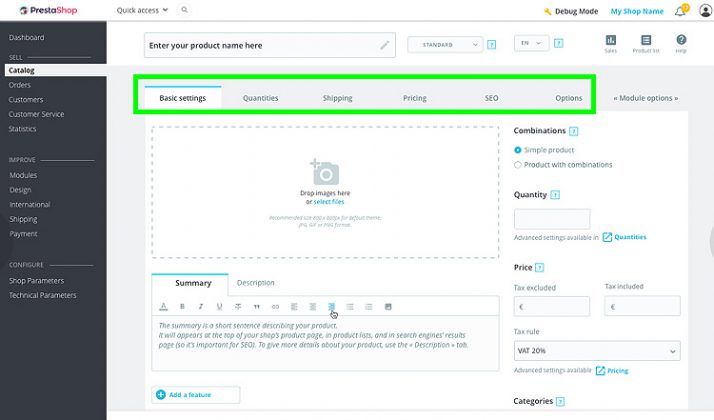The image size is (714, 420).
Task: Click the Bold formatting icon in summary editor
Action: coord(182,306)
